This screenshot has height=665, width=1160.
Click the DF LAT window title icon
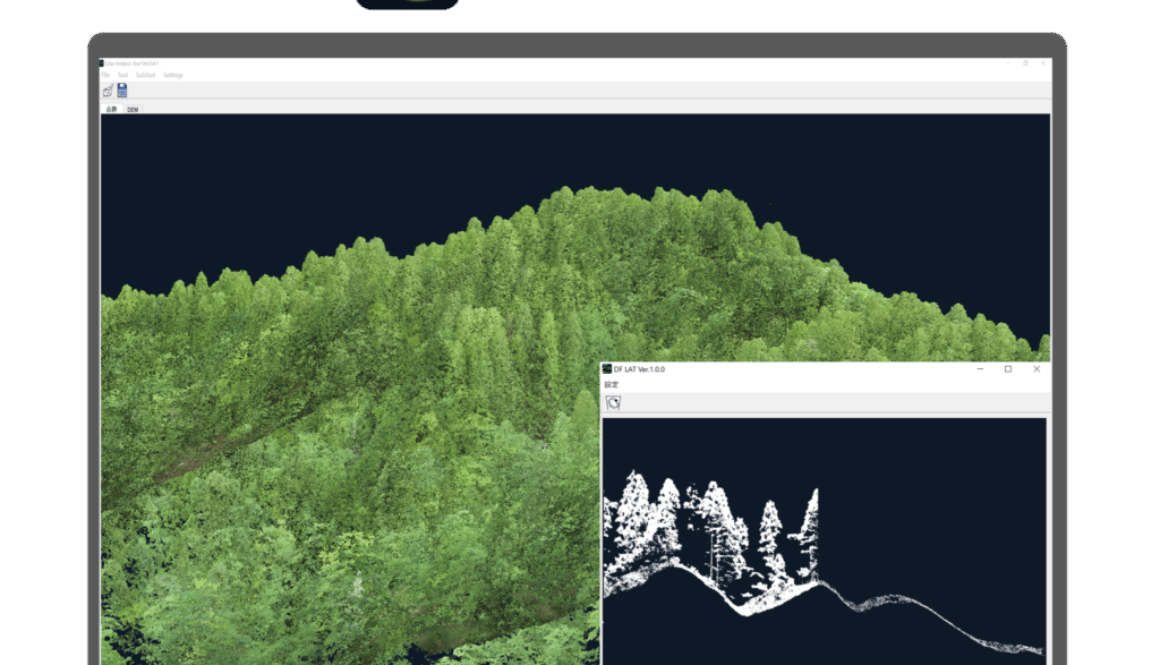point(607,369)
